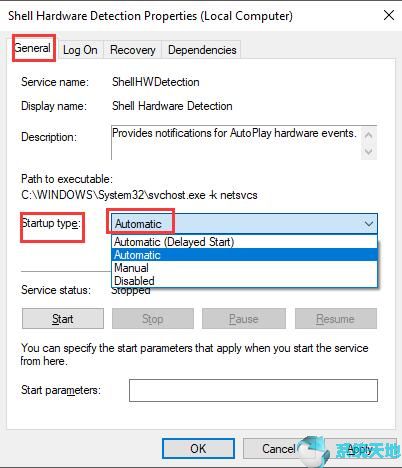
Task: Collapse the Startup type dropdown arrow
Action: click(369, 224)
